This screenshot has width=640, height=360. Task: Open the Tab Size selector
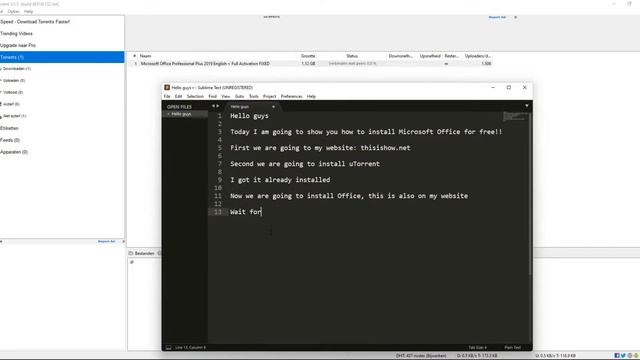click(478, 347)
